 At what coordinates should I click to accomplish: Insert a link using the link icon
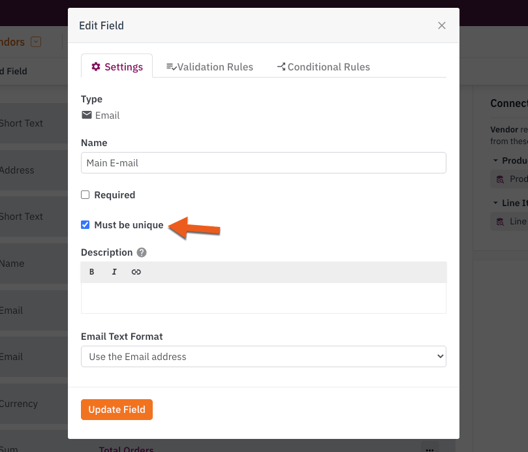136,272
